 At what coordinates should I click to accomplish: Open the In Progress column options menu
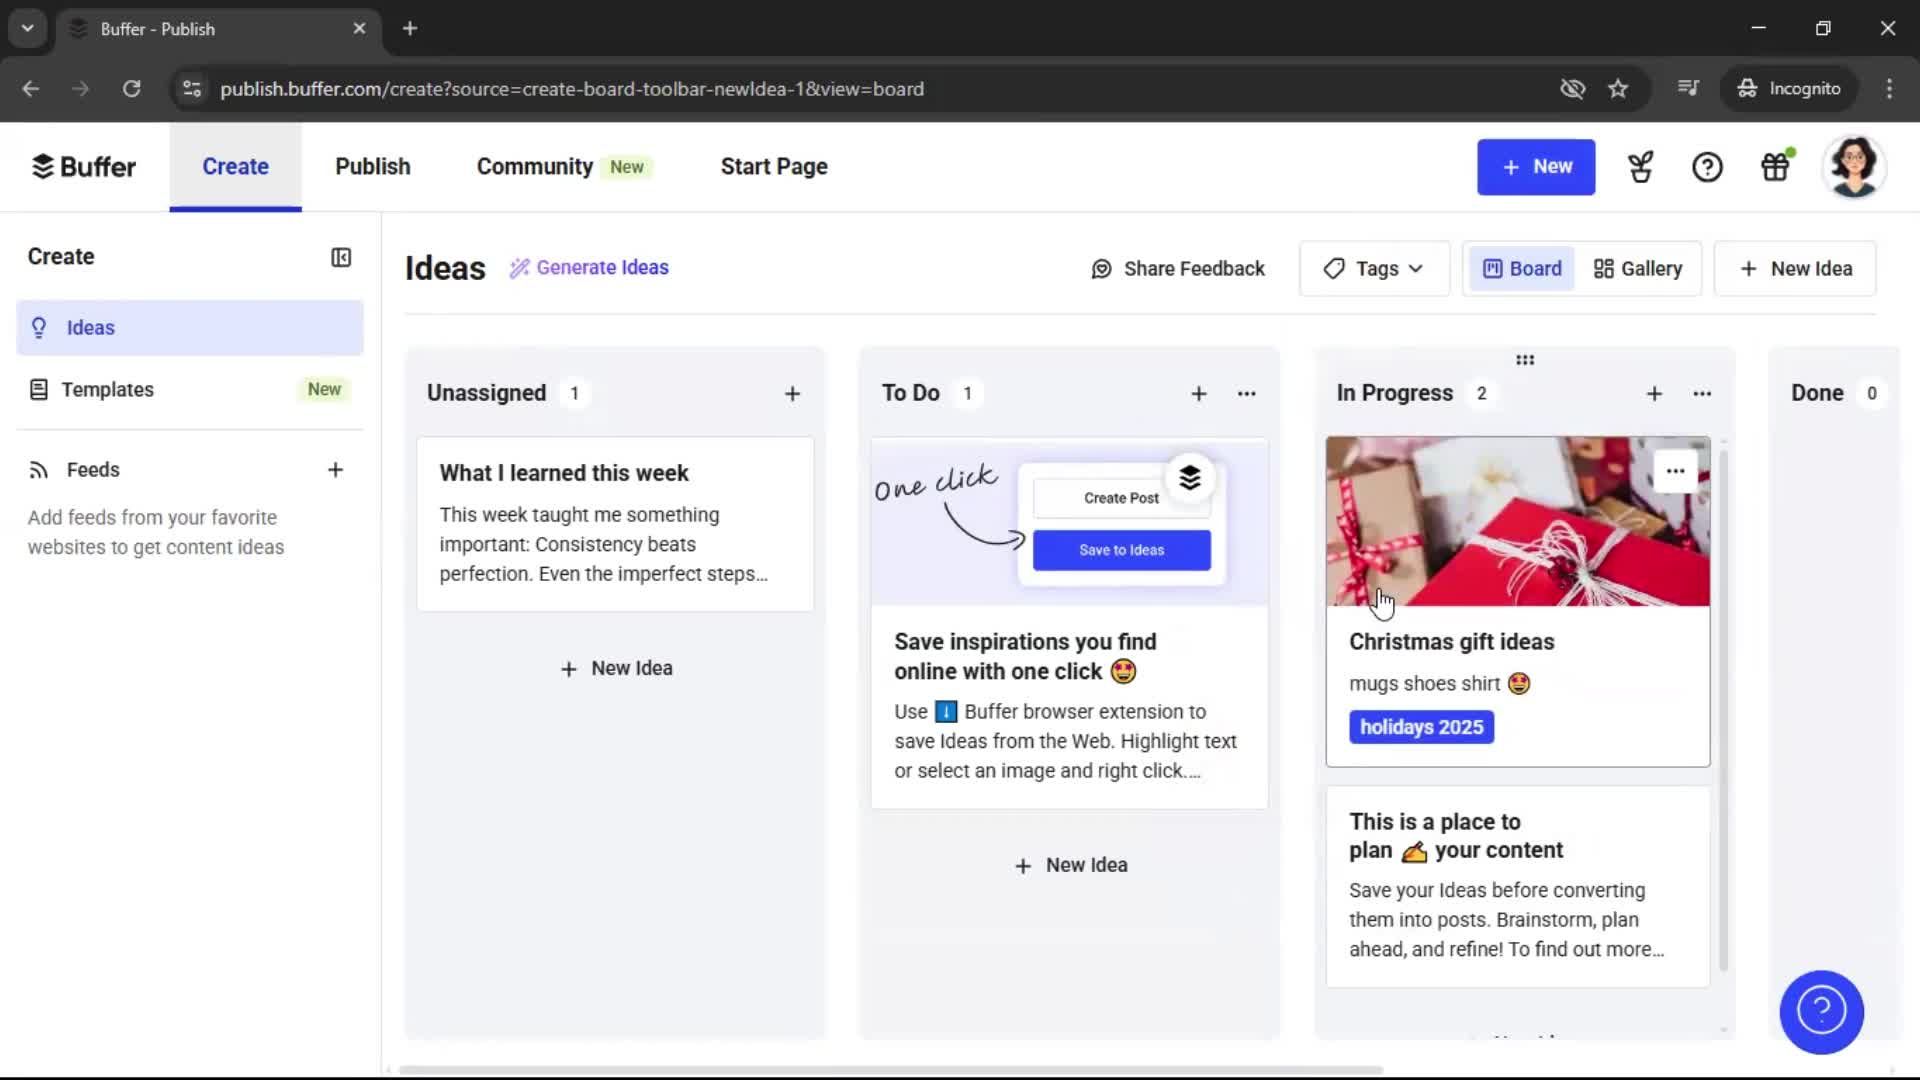1702,393
